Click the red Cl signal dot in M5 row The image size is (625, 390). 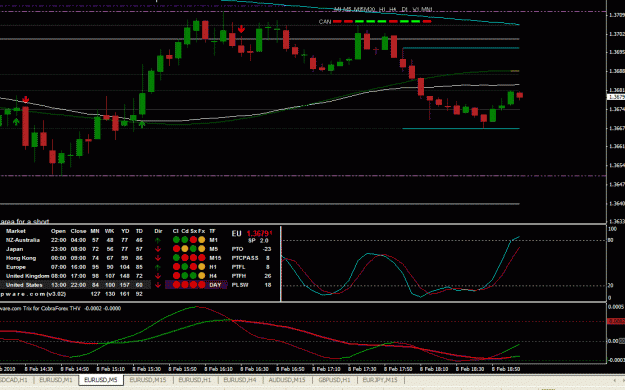pos(176,249)
